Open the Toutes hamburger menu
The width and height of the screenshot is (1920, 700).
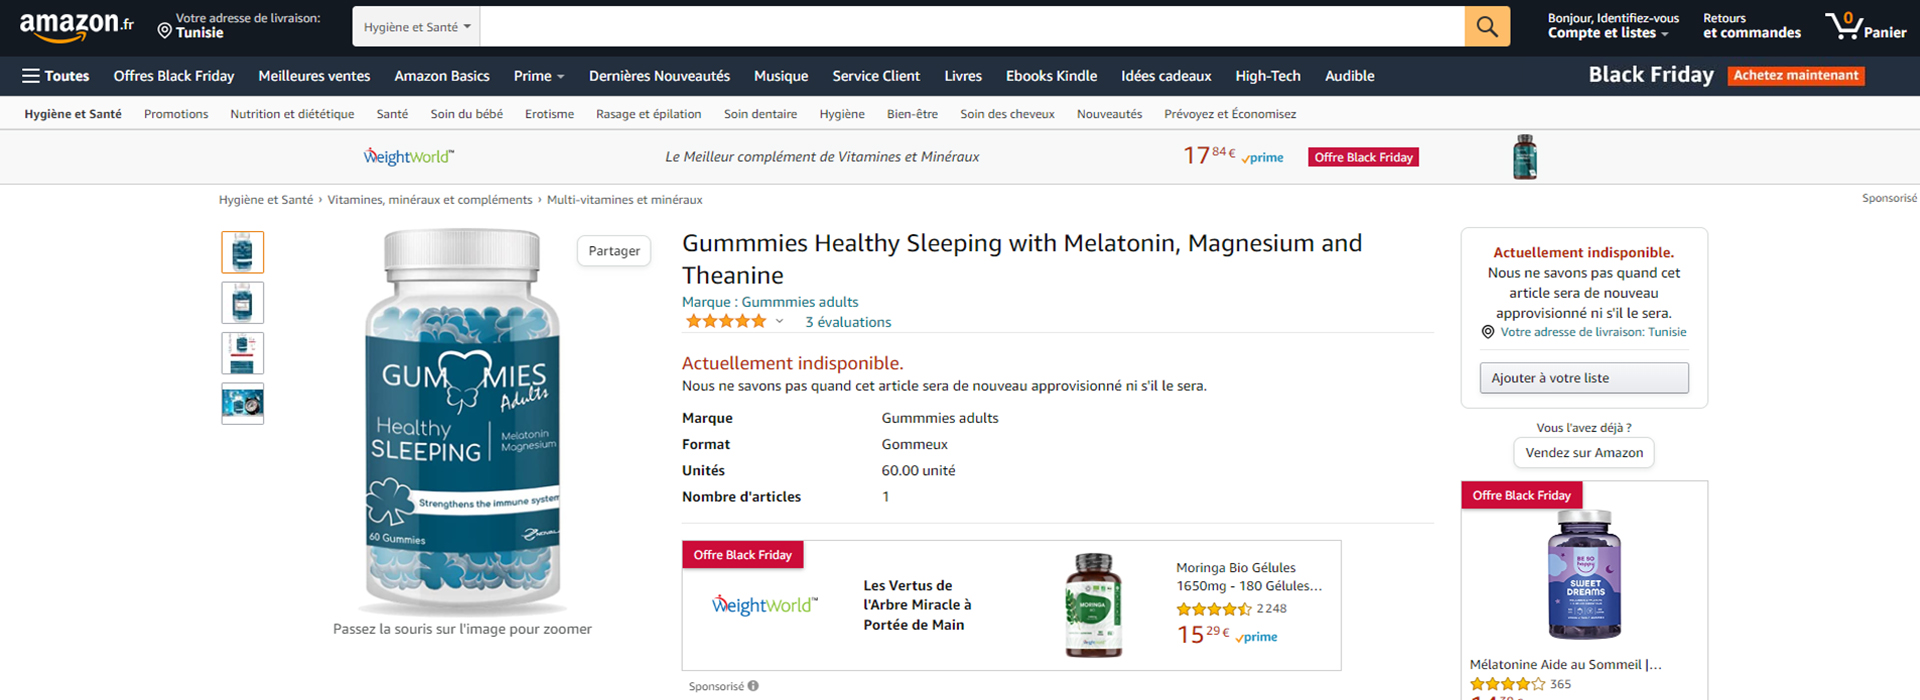click(56, 76)
